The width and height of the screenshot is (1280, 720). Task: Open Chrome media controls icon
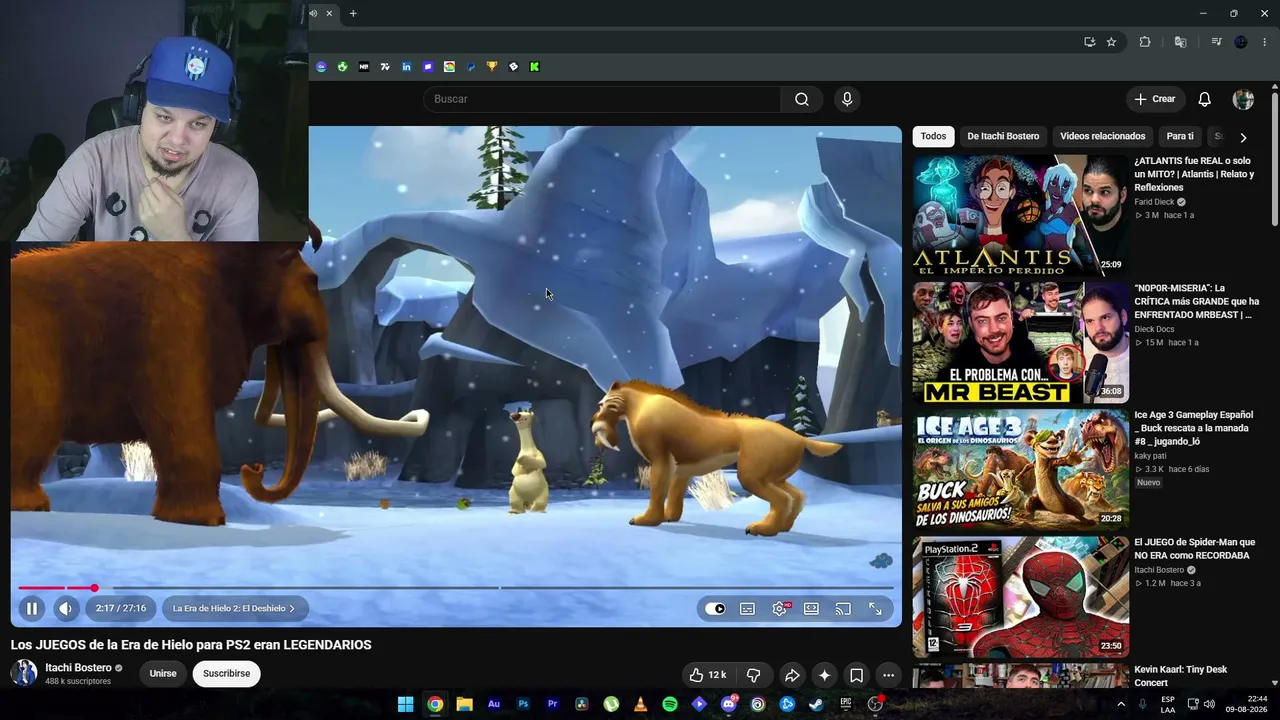tap(1216, 42)
